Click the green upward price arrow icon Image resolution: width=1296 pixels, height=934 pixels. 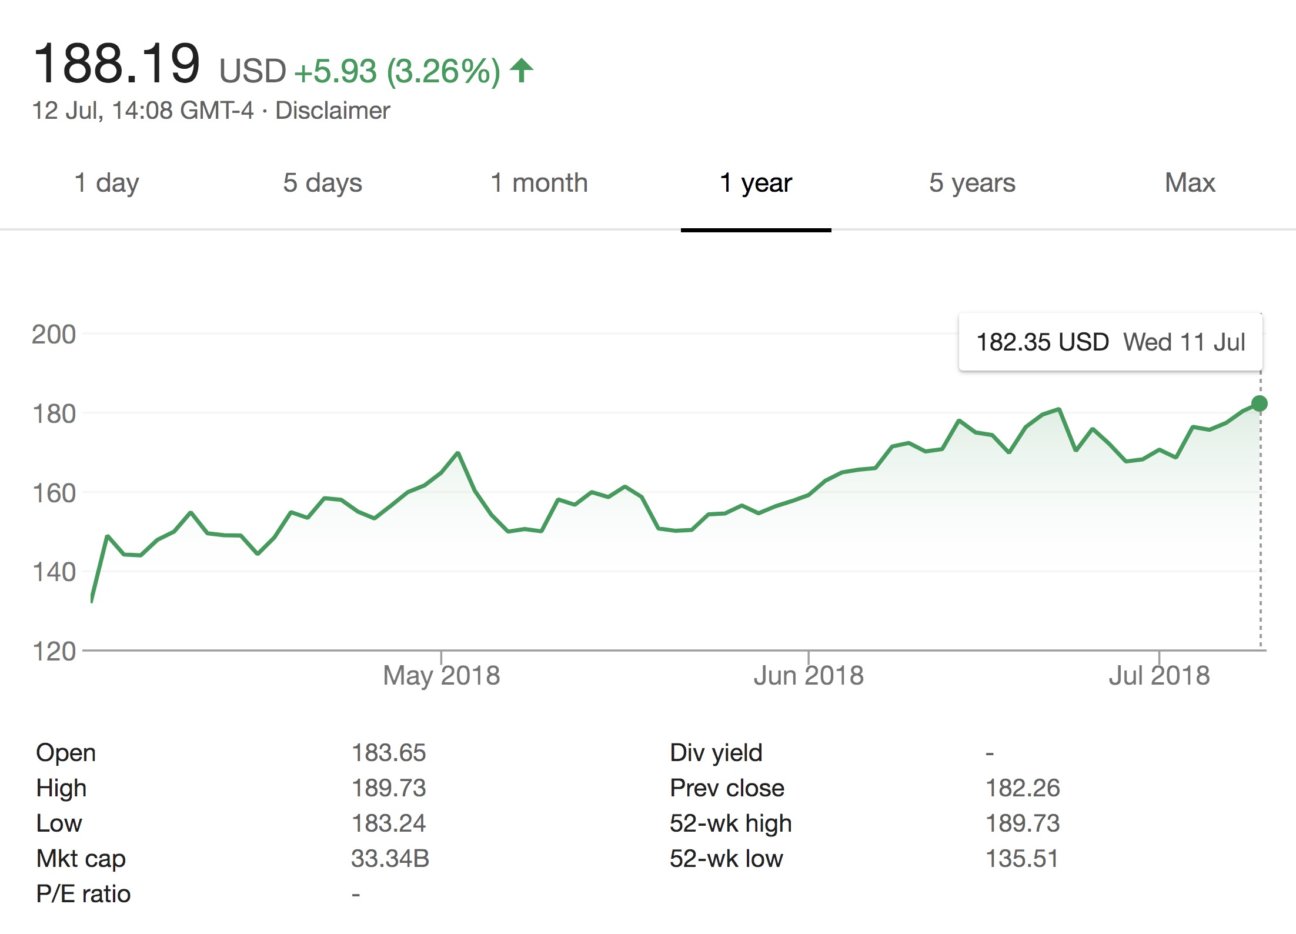pyautogui.click(x=523, y=70)
